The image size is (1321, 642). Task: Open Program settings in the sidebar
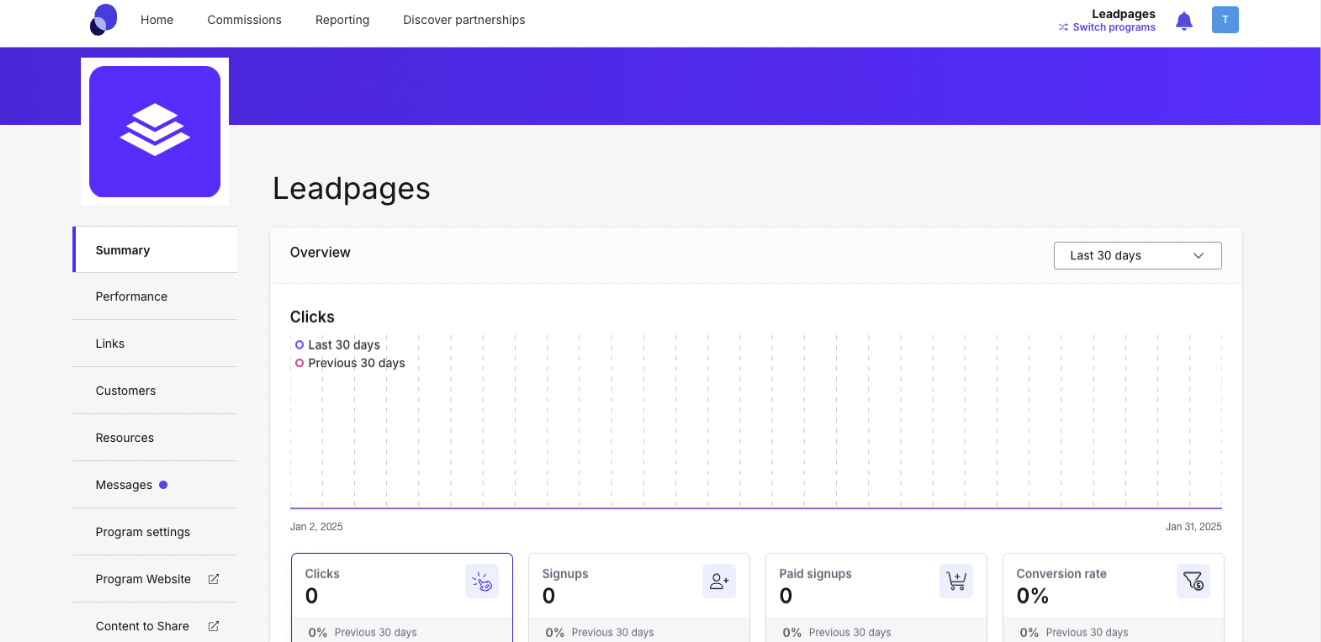pos(143,531)
